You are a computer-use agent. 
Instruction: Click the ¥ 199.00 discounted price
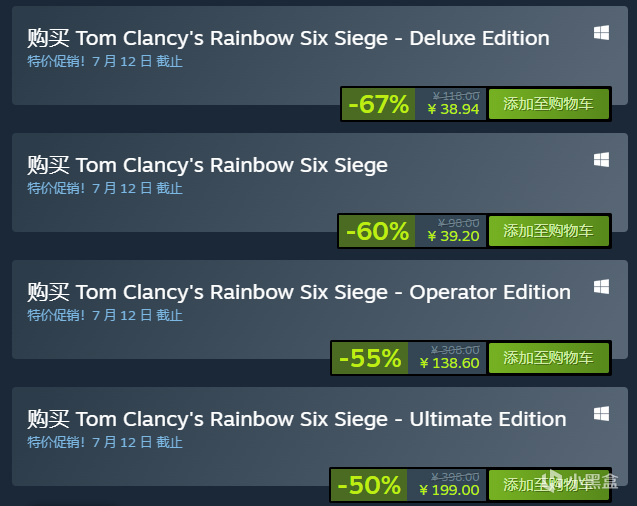coord(449,490)
